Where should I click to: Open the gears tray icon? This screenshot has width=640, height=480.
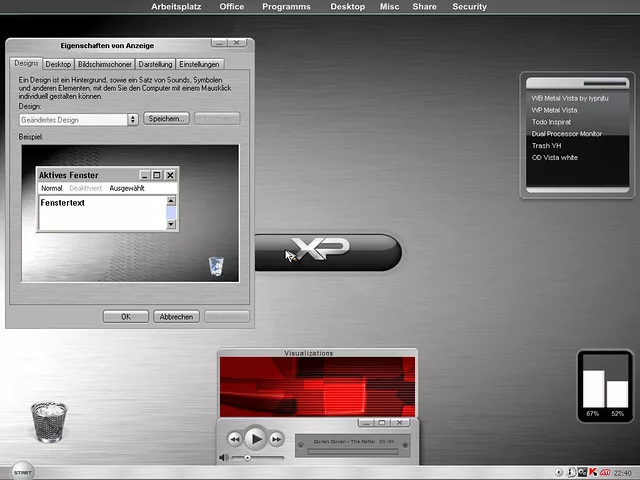coord(582,472)
